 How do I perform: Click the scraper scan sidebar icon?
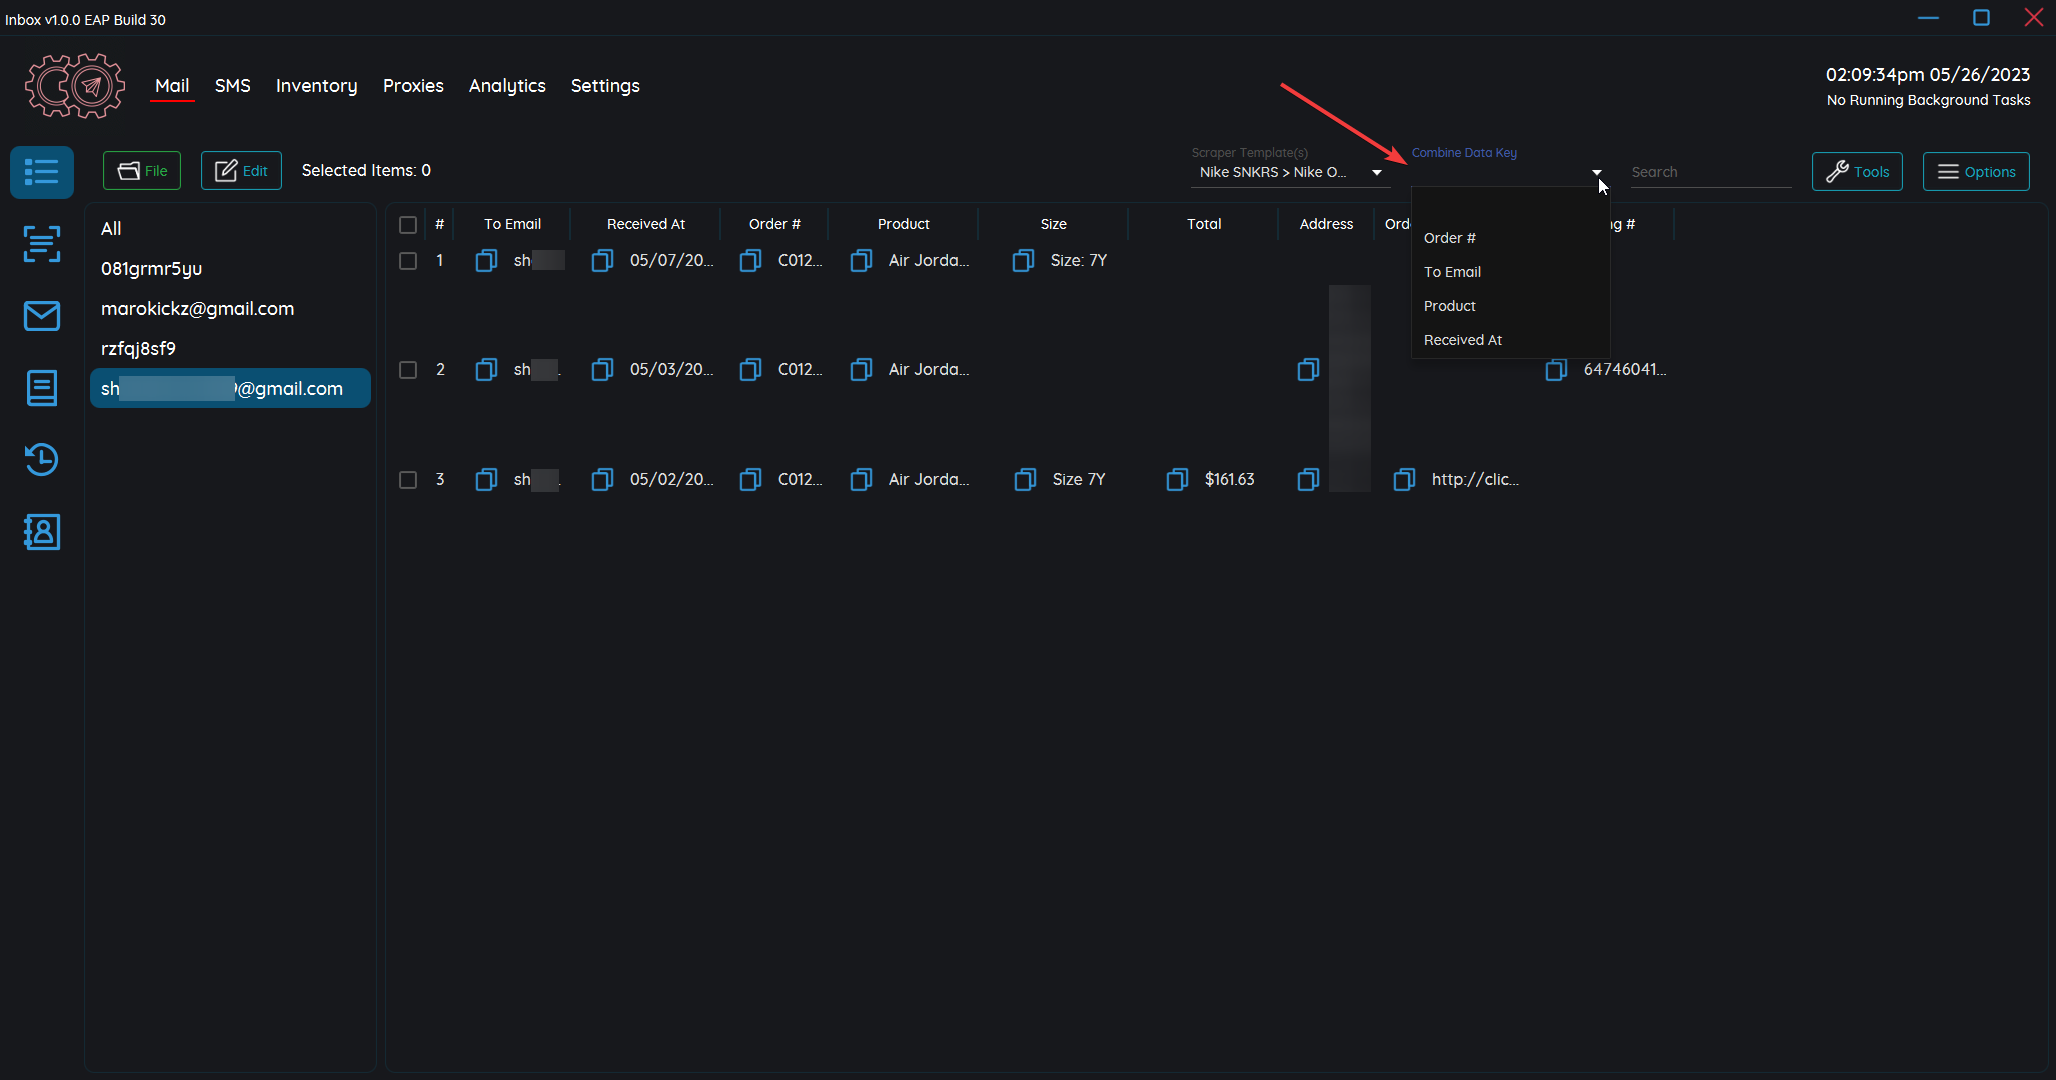click(42, 244)
